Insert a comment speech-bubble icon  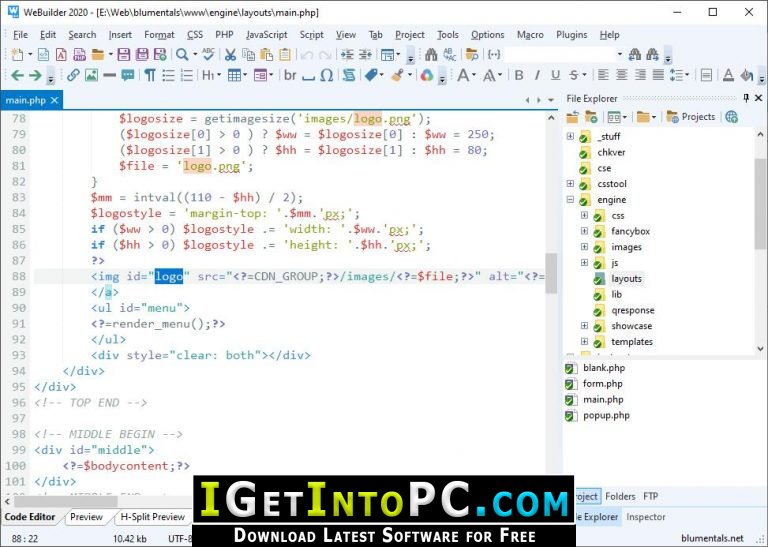click(128, 75)
